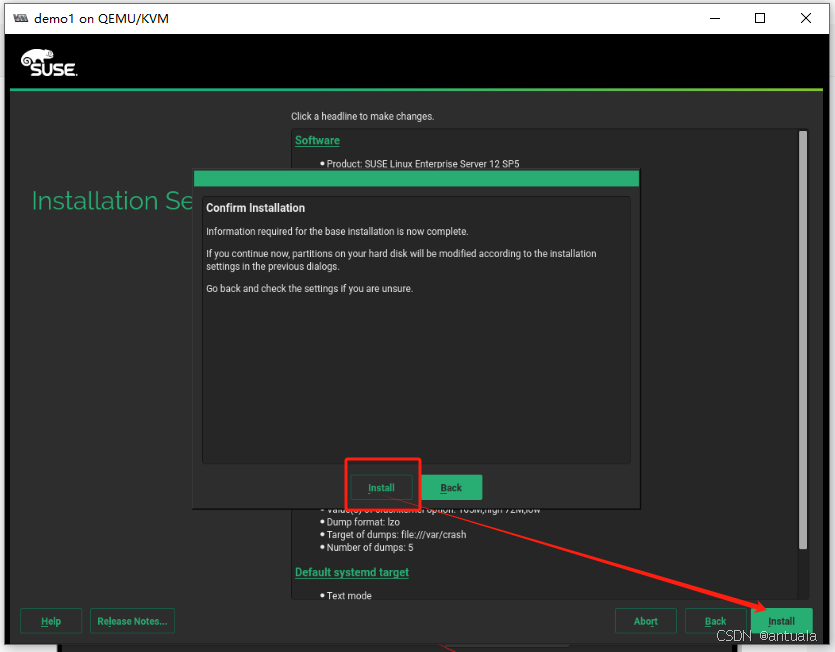Close the demo1 QEMU/KVM window
The height and width of the screenshot is (652, 835).
pyautogui.click(x=806, y=19)
